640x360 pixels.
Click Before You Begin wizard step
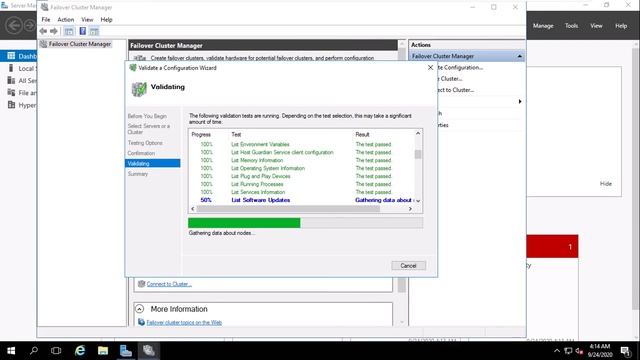[x=147, y=116]
